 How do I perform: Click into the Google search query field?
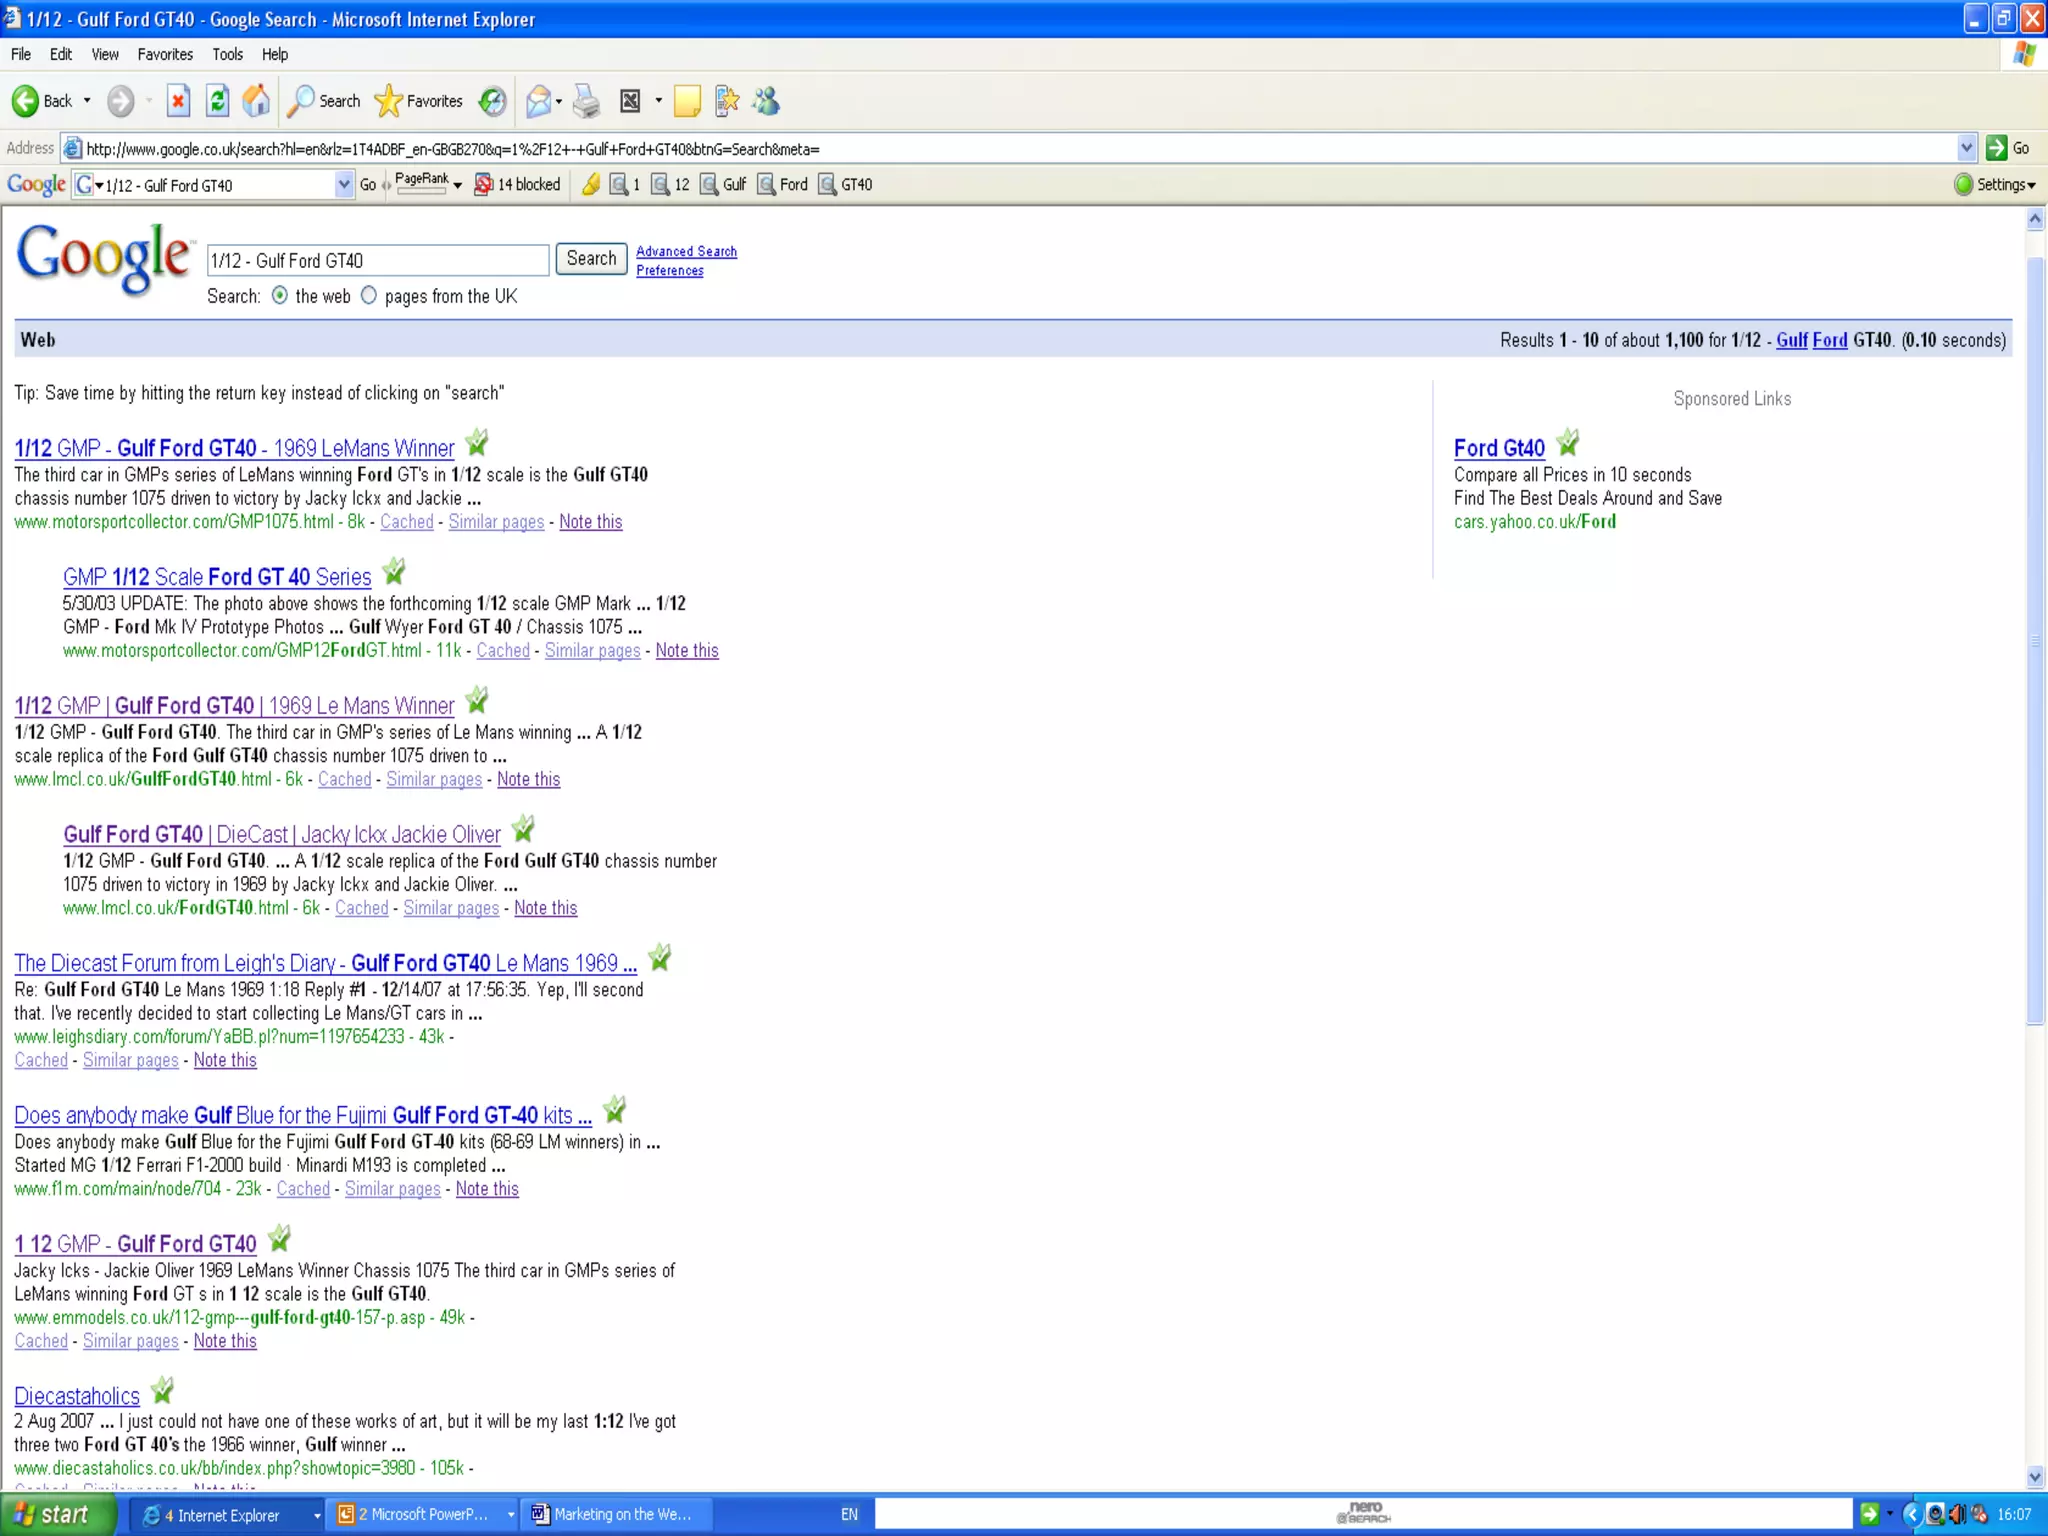[377, 260]
